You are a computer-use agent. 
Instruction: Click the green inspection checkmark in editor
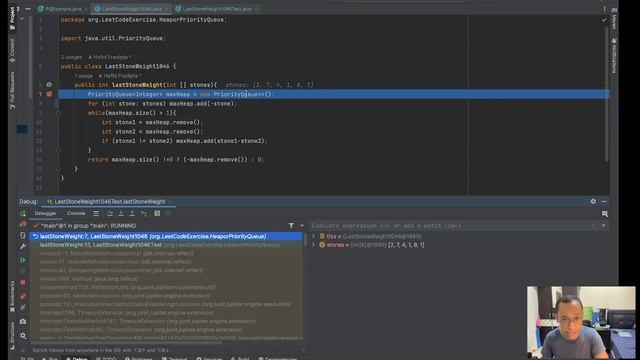(604, 20)
